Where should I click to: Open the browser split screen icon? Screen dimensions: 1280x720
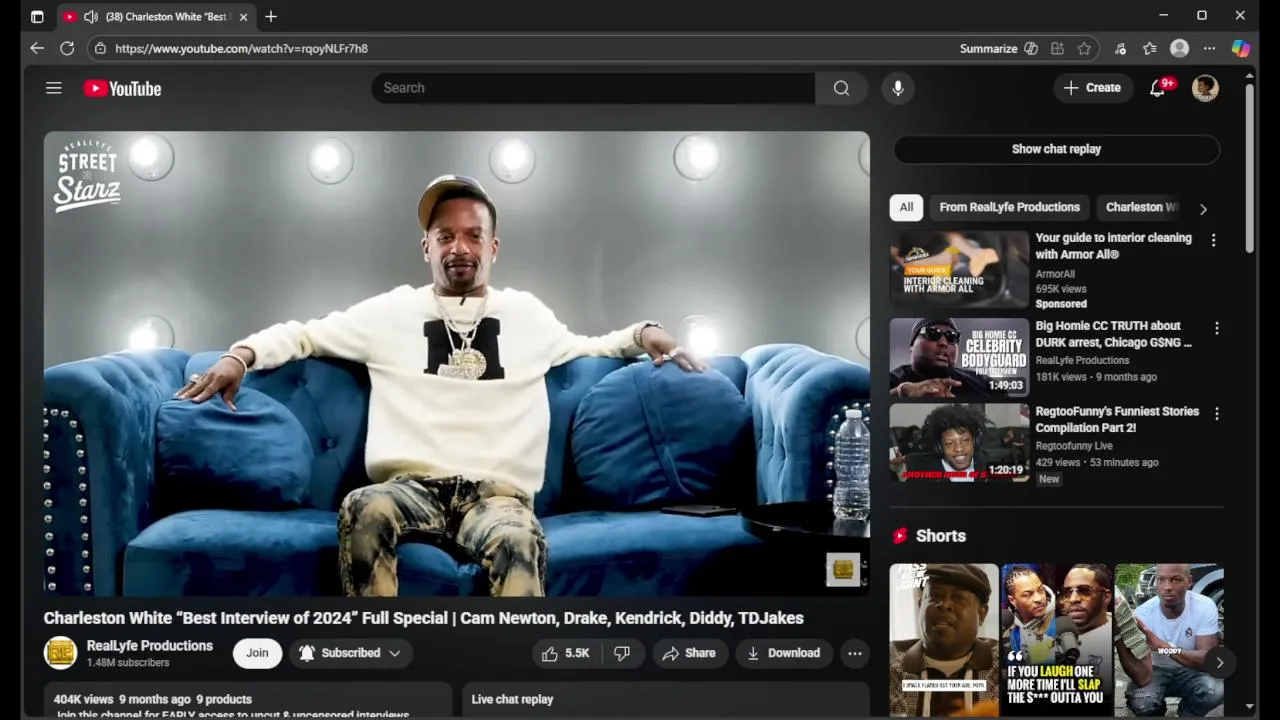[x=1057, y=48]
